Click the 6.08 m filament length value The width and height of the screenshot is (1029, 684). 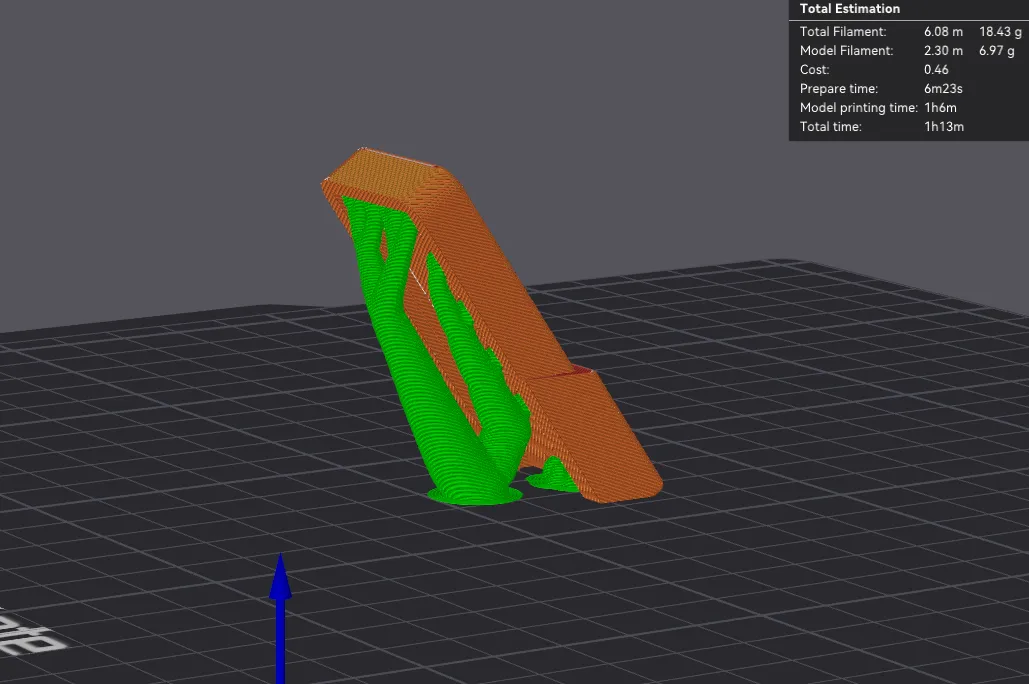pyautogui.click(x=943, y=32)
